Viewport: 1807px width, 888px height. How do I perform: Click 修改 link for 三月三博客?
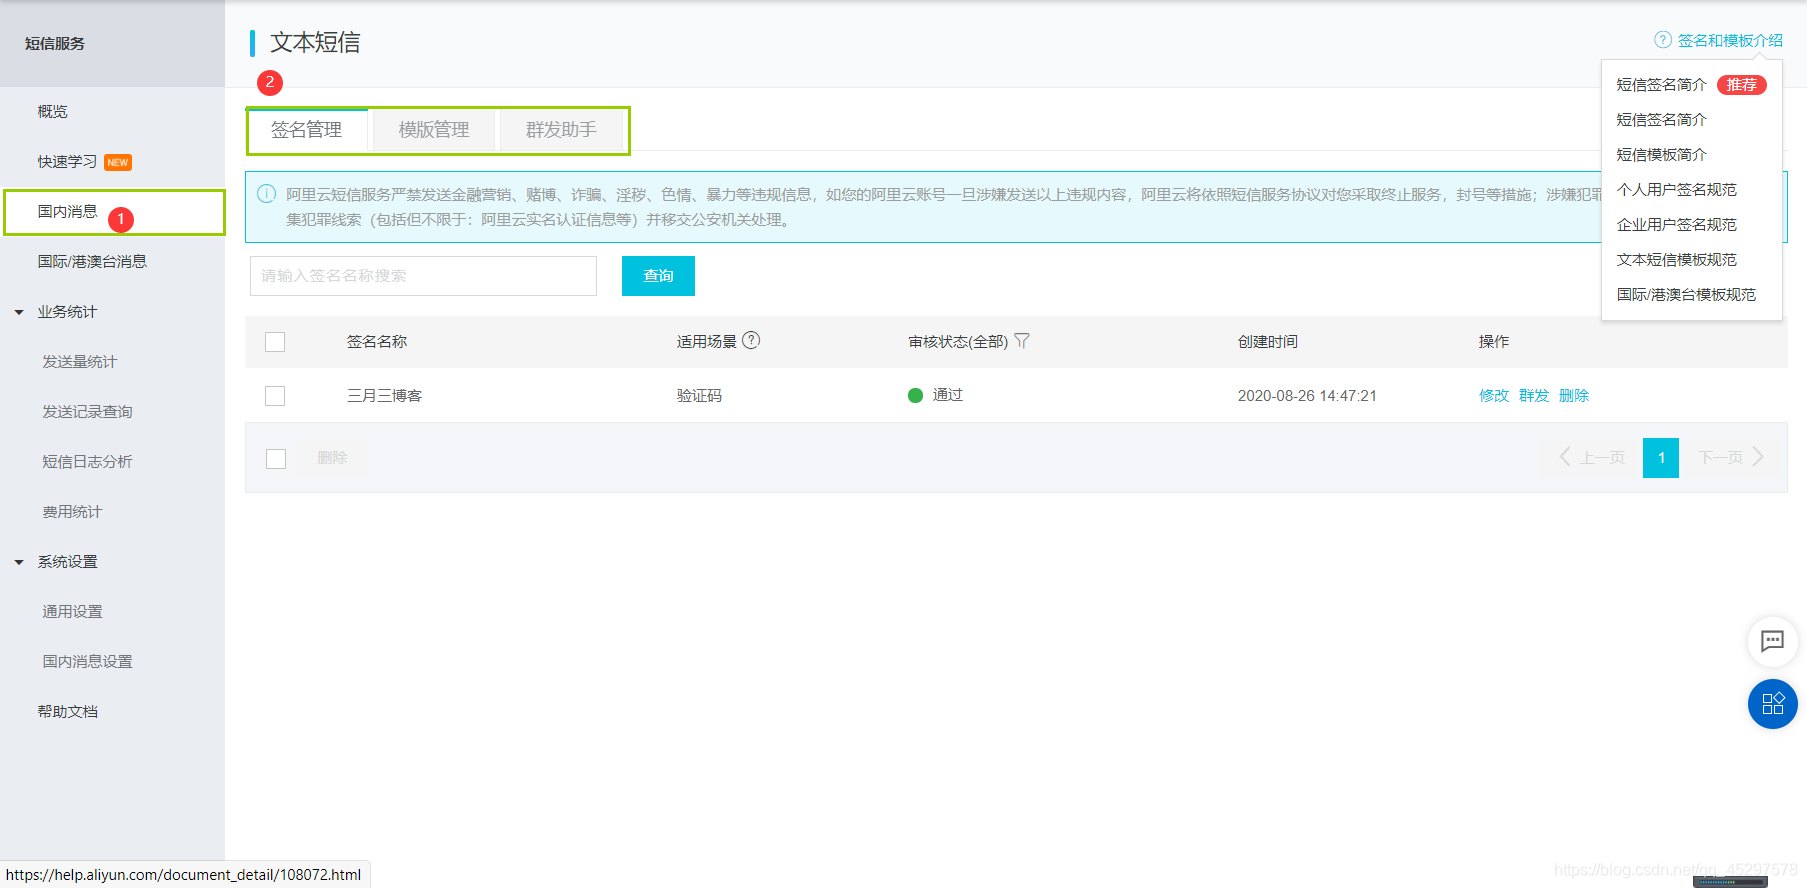[x=1493, y=396]
